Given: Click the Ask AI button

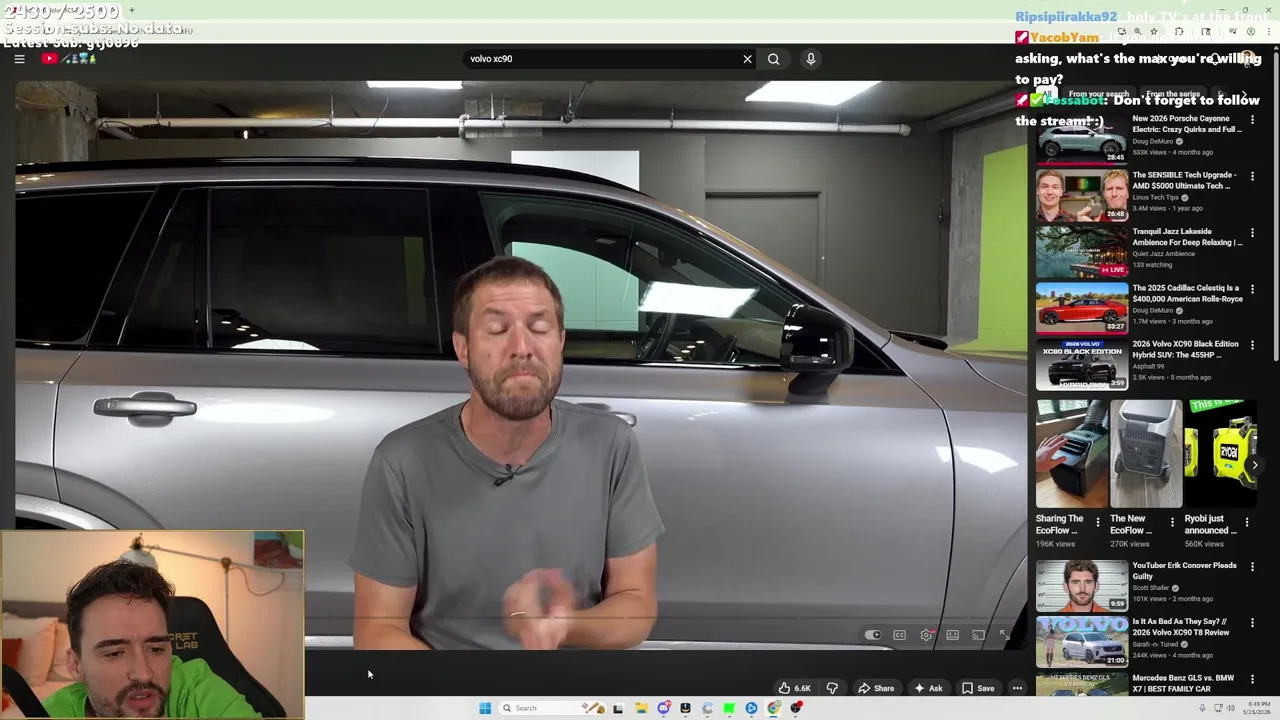Looking at the screenshot, I should tap(928, 688).
